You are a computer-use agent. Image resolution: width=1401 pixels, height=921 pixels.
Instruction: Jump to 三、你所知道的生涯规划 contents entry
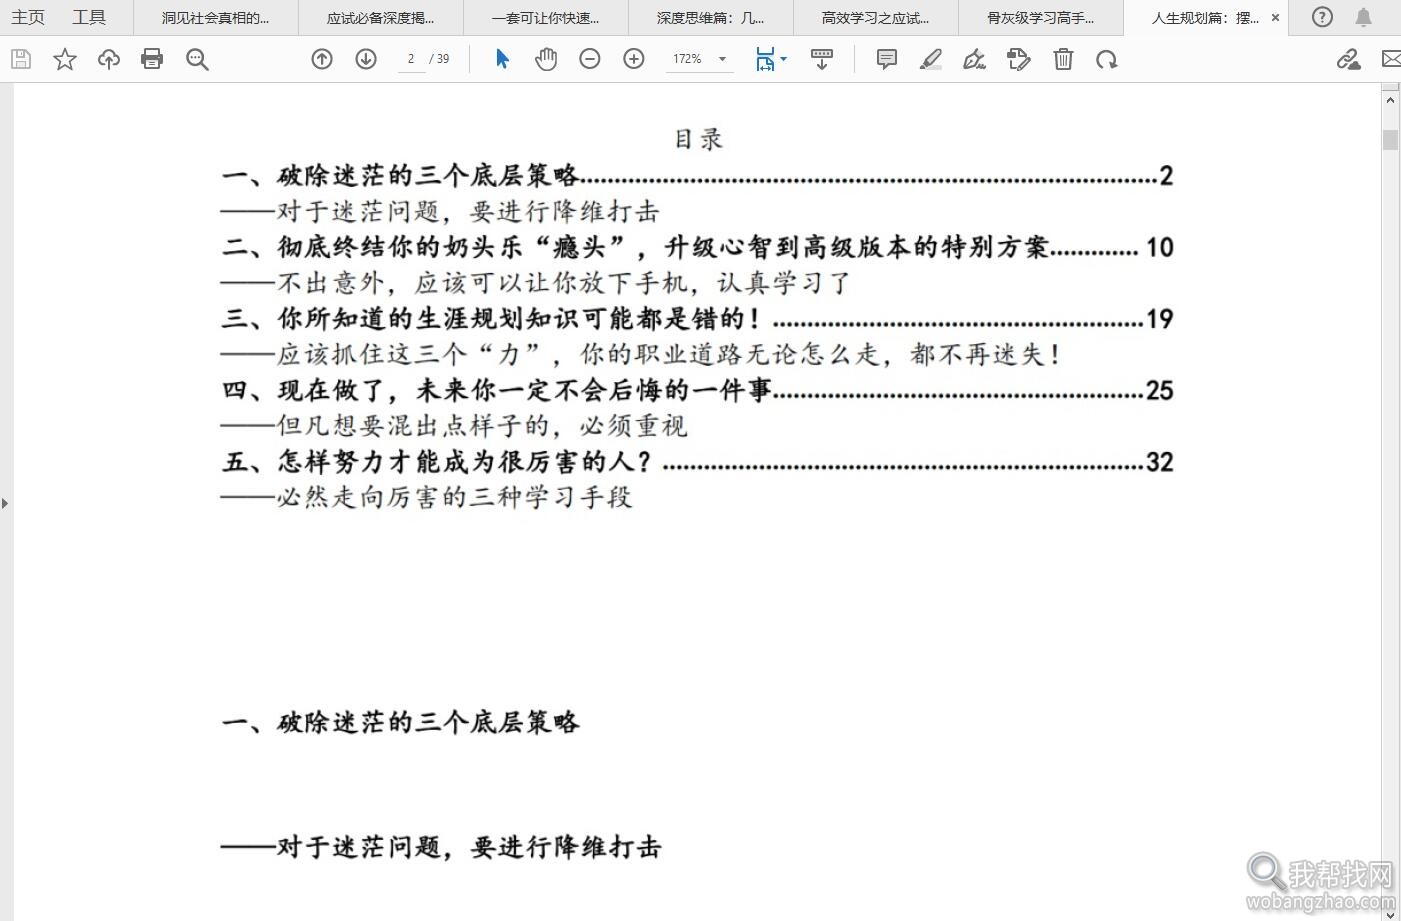coord(697,319)
